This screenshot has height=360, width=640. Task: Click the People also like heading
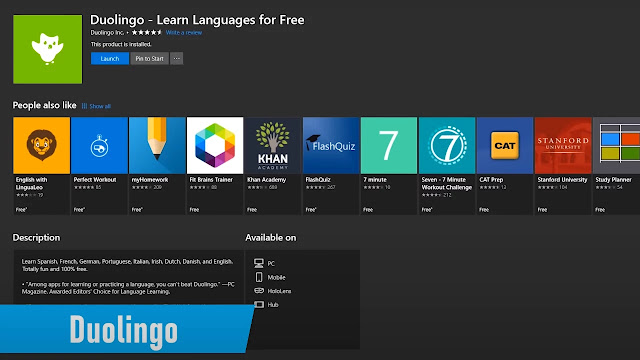pos(44,105)
